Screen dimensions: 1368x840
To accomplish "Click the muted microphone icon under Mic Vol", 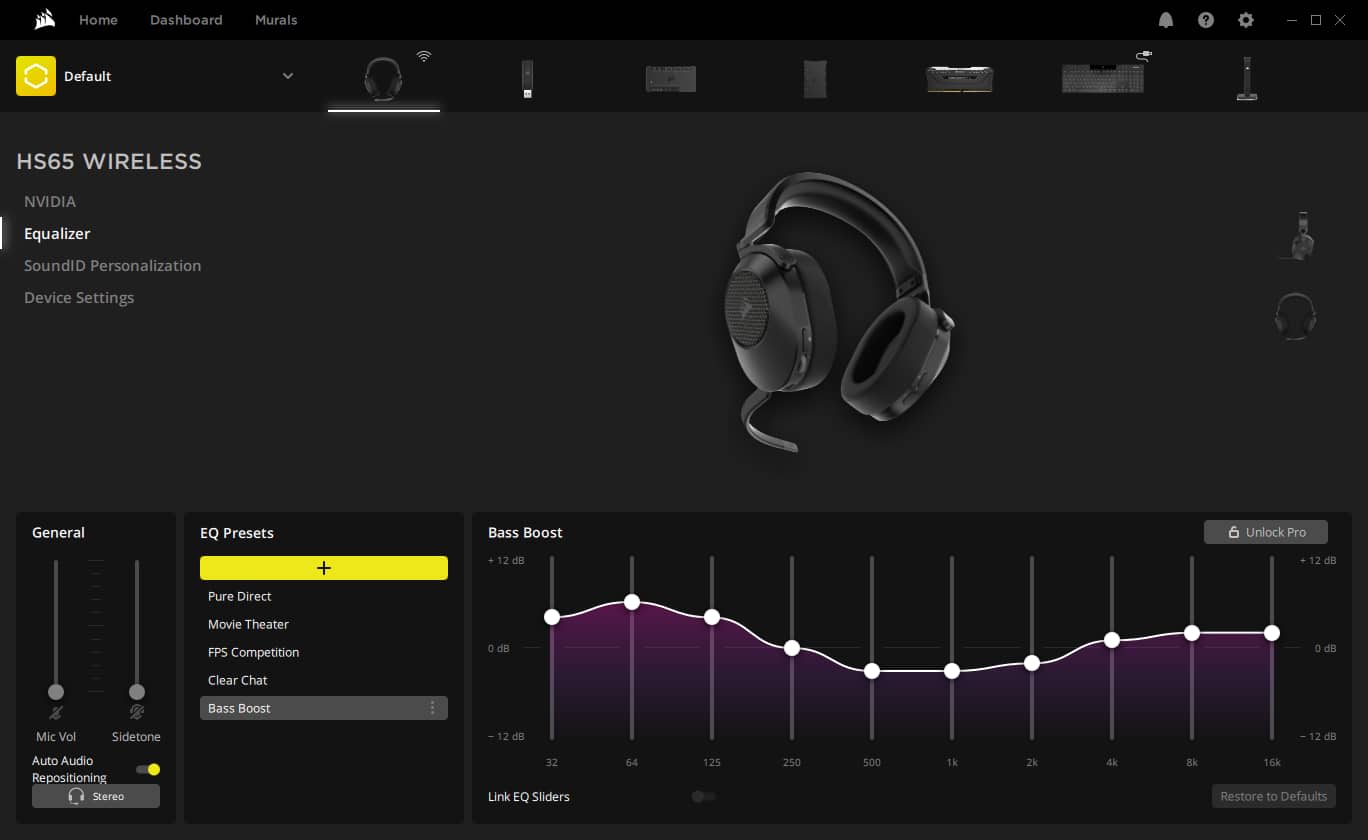I will [x=56, y=713].
